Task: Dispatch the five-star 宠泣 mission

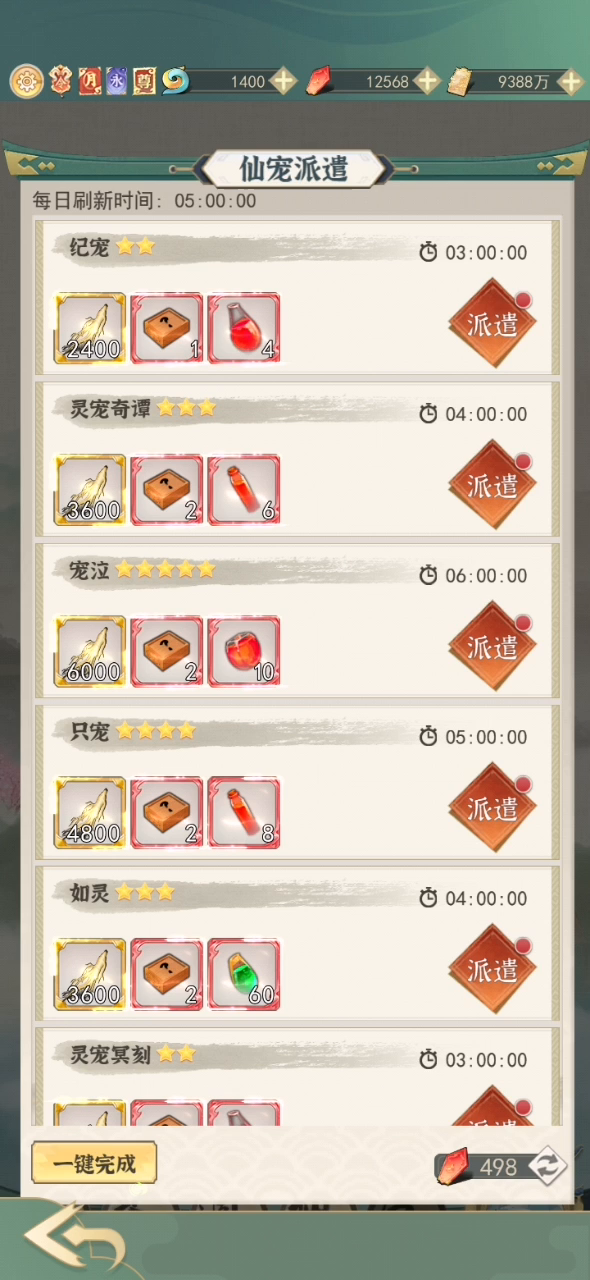Action: 492,646
